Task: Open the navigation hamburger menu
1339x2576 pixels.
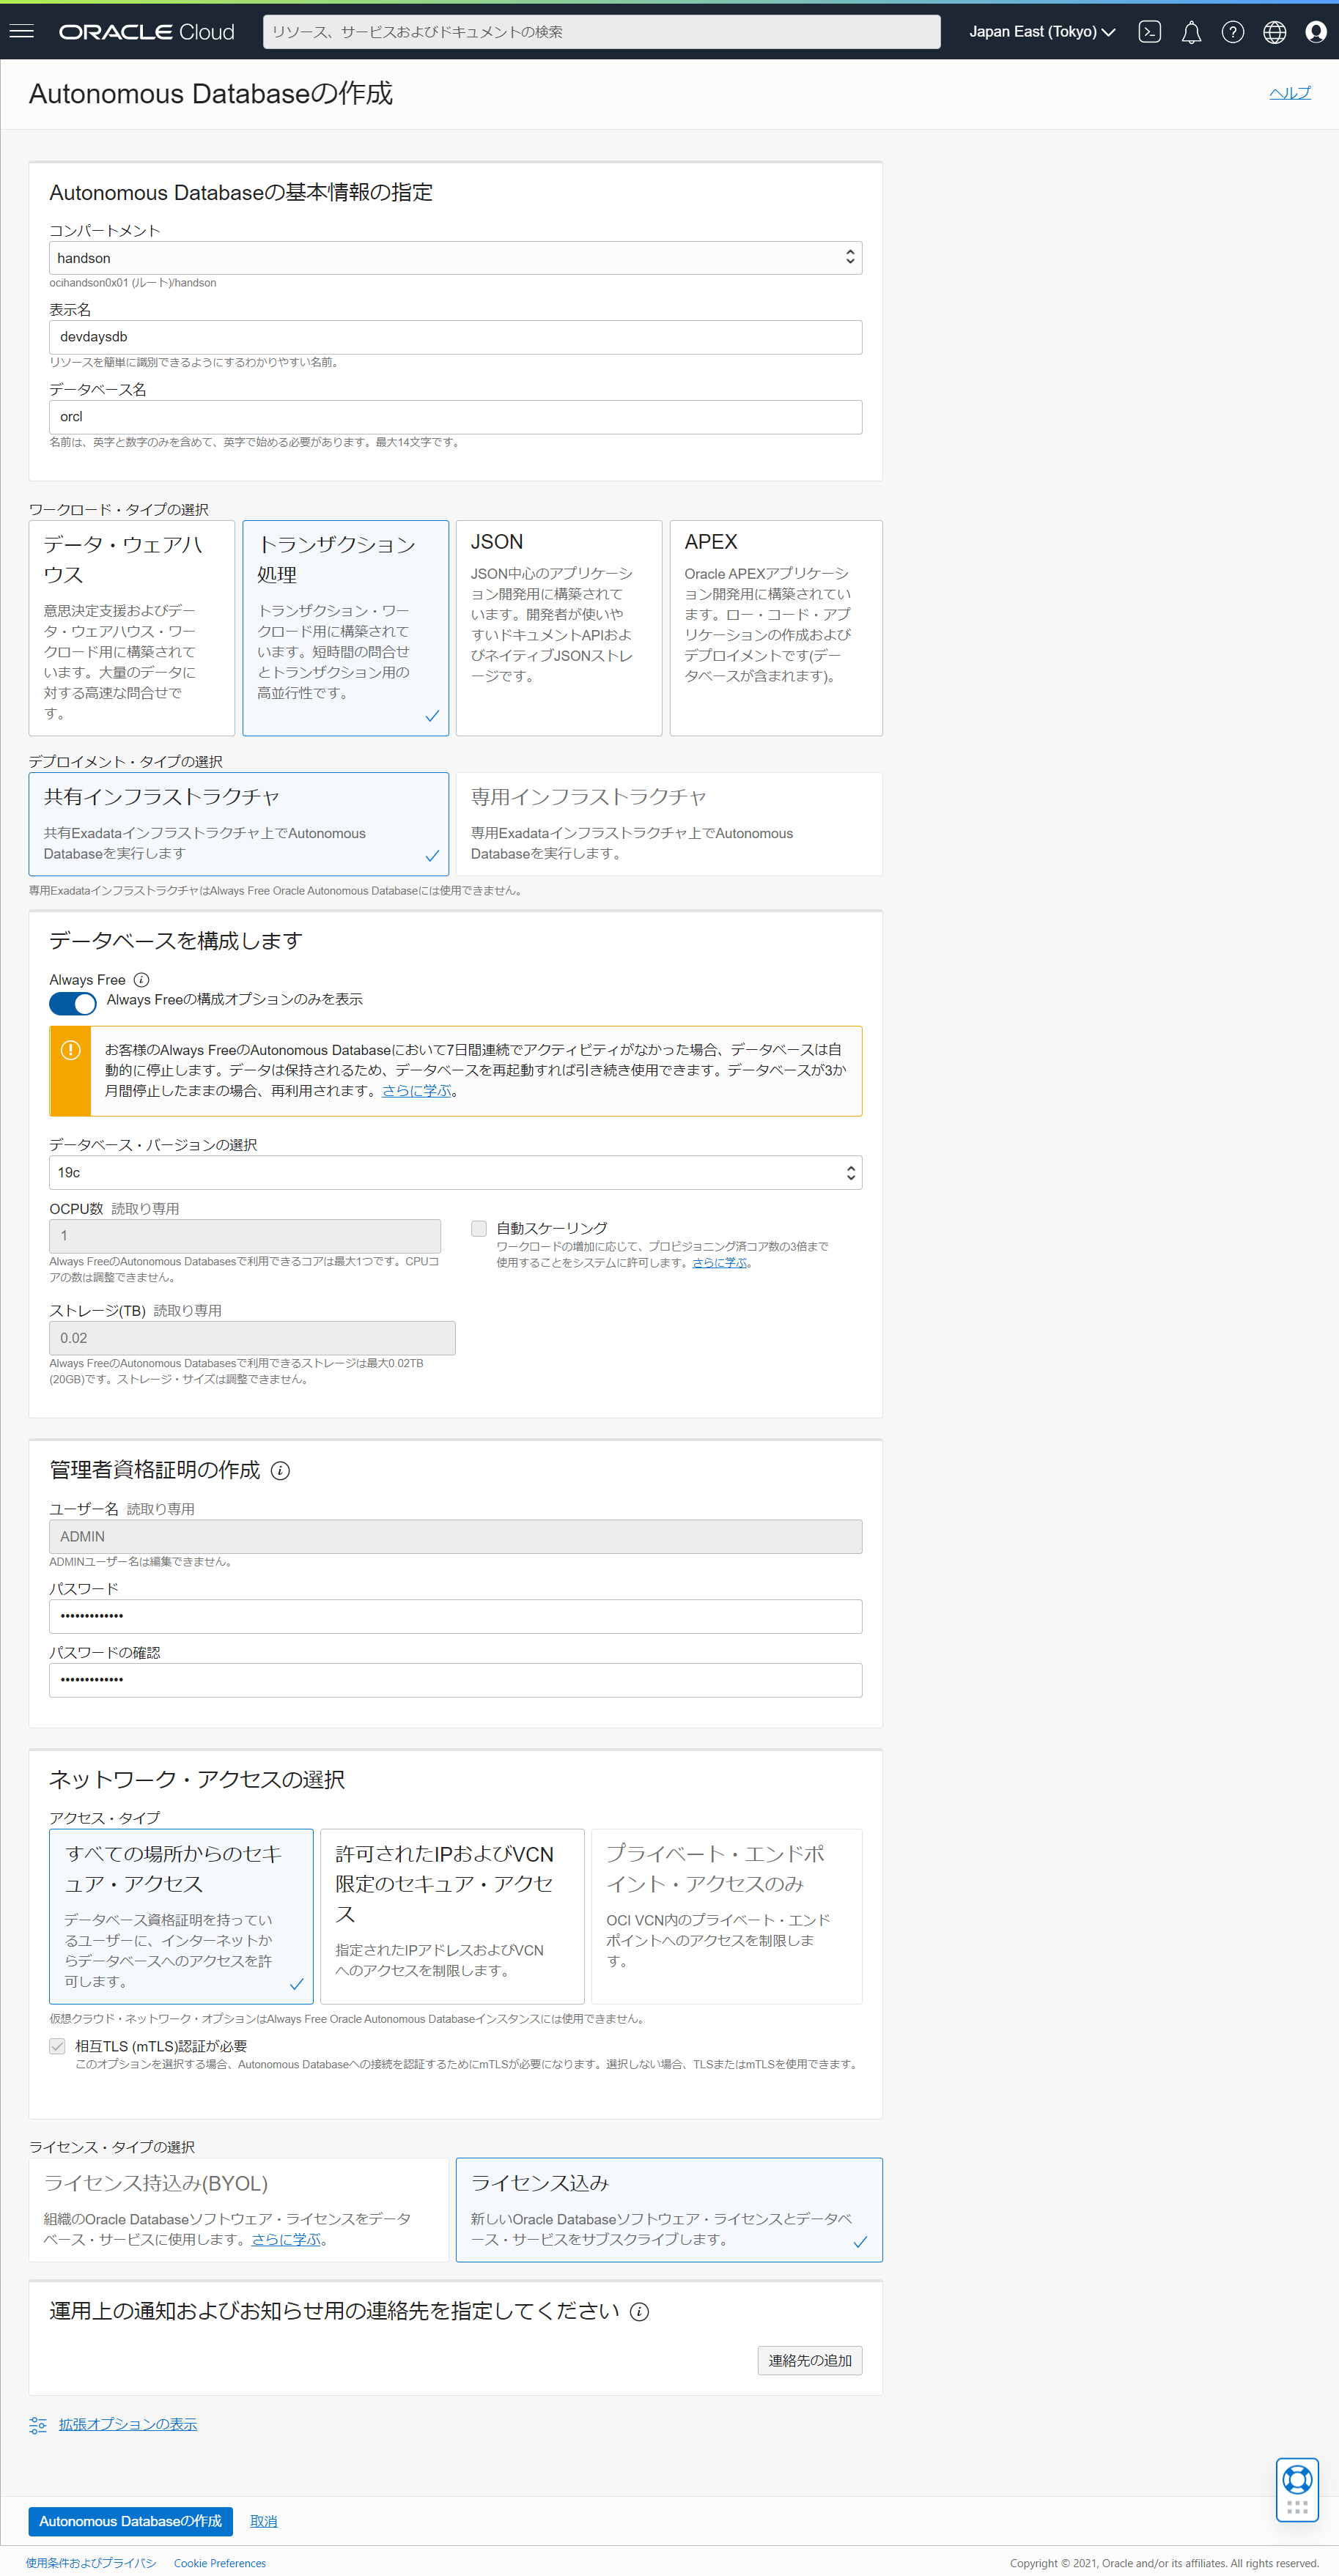Action: (x=21, y=31)
